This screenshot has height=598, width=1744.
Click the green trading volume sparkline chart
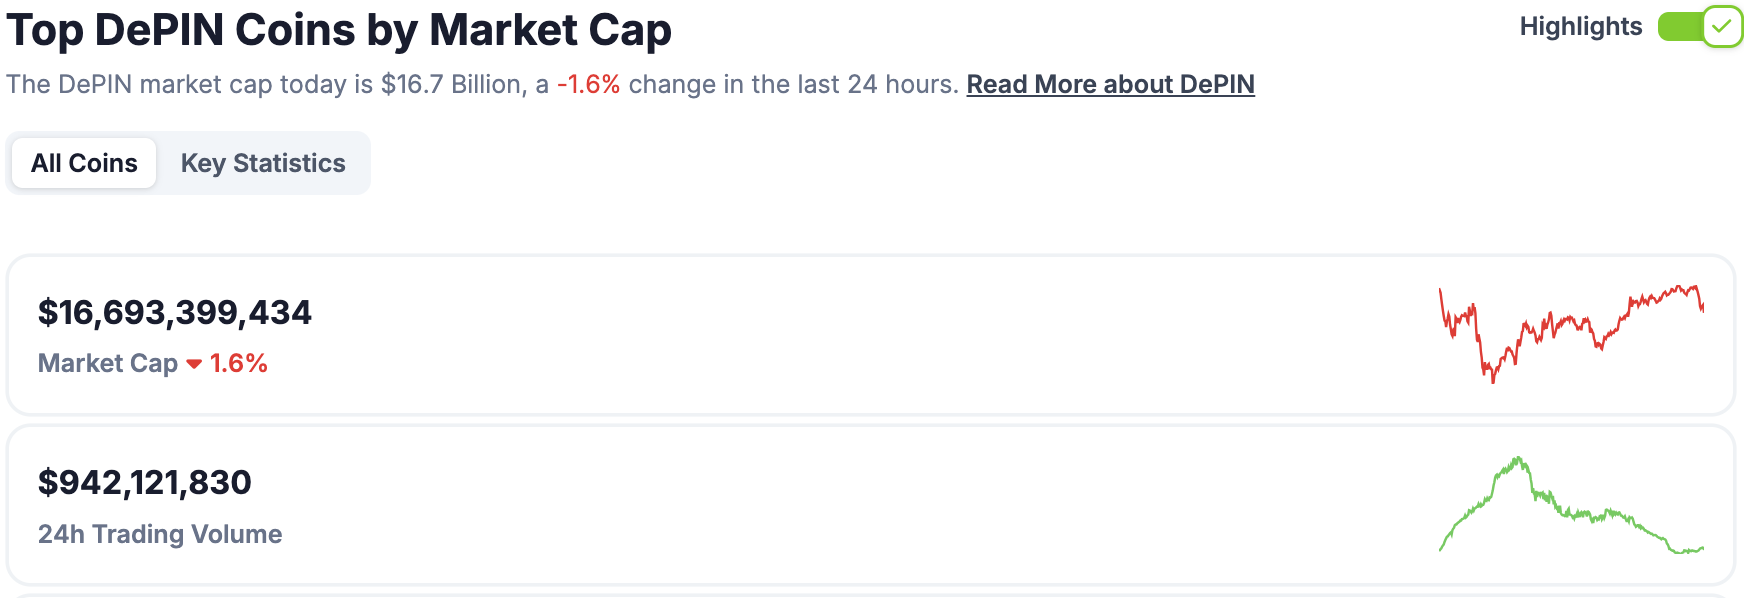coord(1570,505)
